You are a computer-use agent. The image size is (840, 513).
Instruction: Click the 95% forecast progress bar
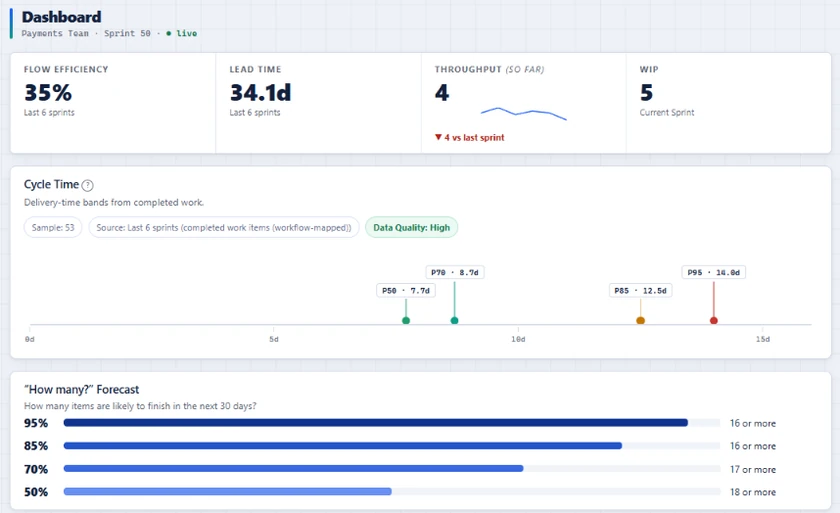pos(392,423)
